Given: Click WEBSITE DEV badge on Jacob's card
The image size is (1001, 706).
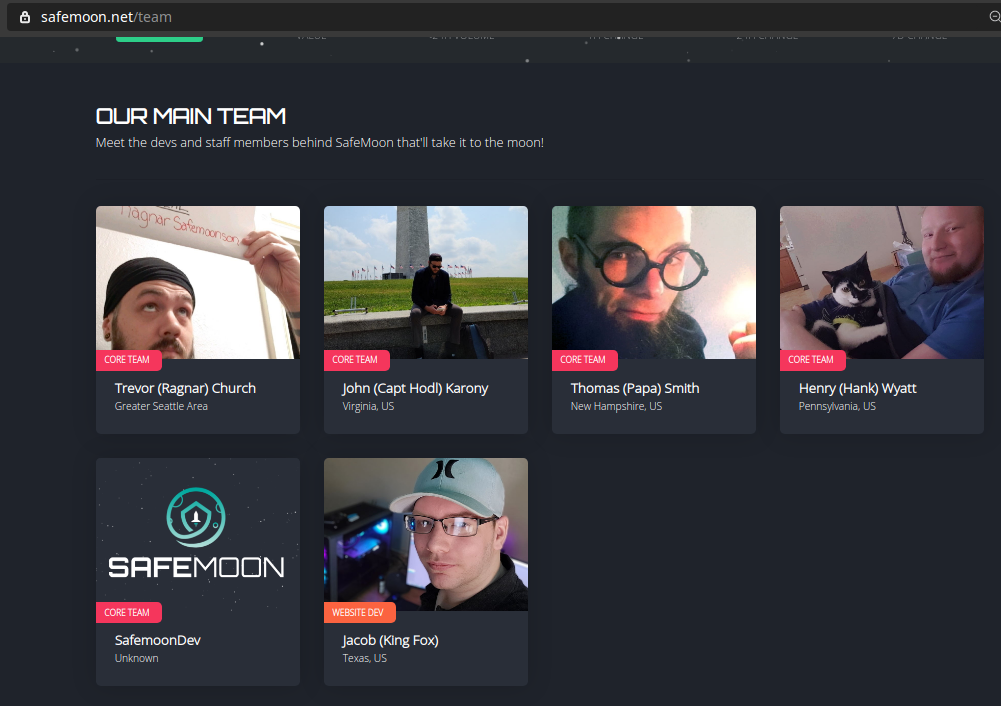Looking at the screenshot, I should (359, 612).
